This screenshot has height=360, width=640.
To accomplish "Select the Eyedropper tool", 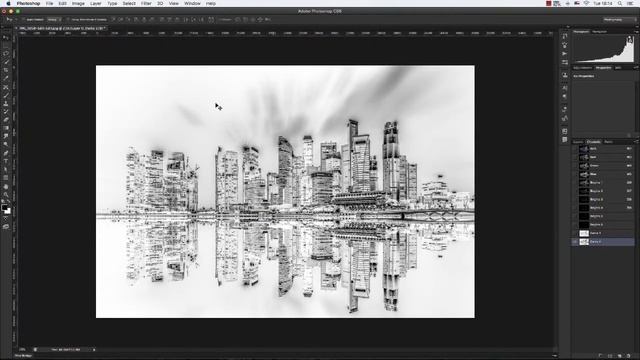I will coord(6,78).
